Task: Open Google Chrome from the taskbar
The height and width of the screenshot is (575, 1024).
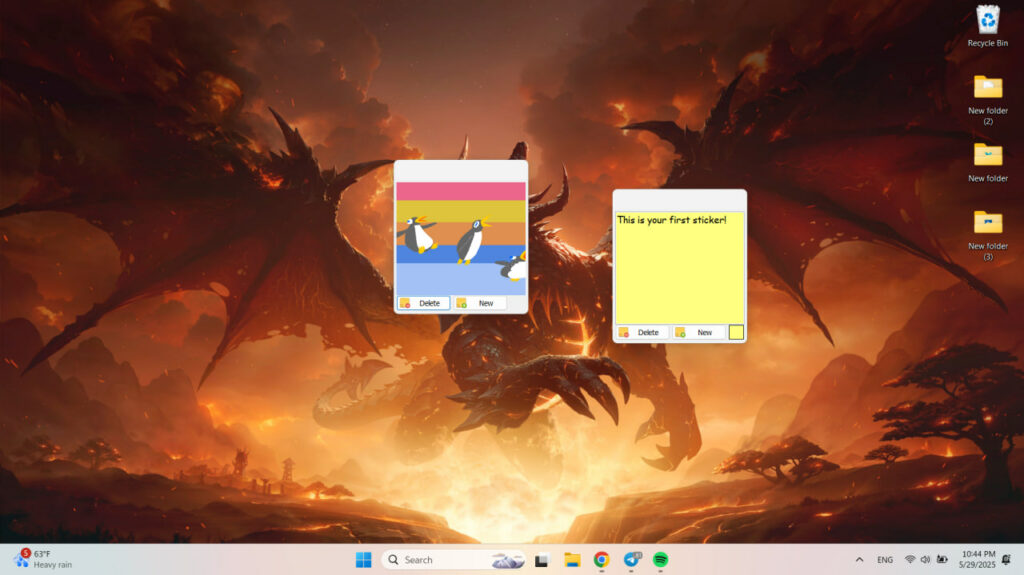Action: tap(601, 560)
